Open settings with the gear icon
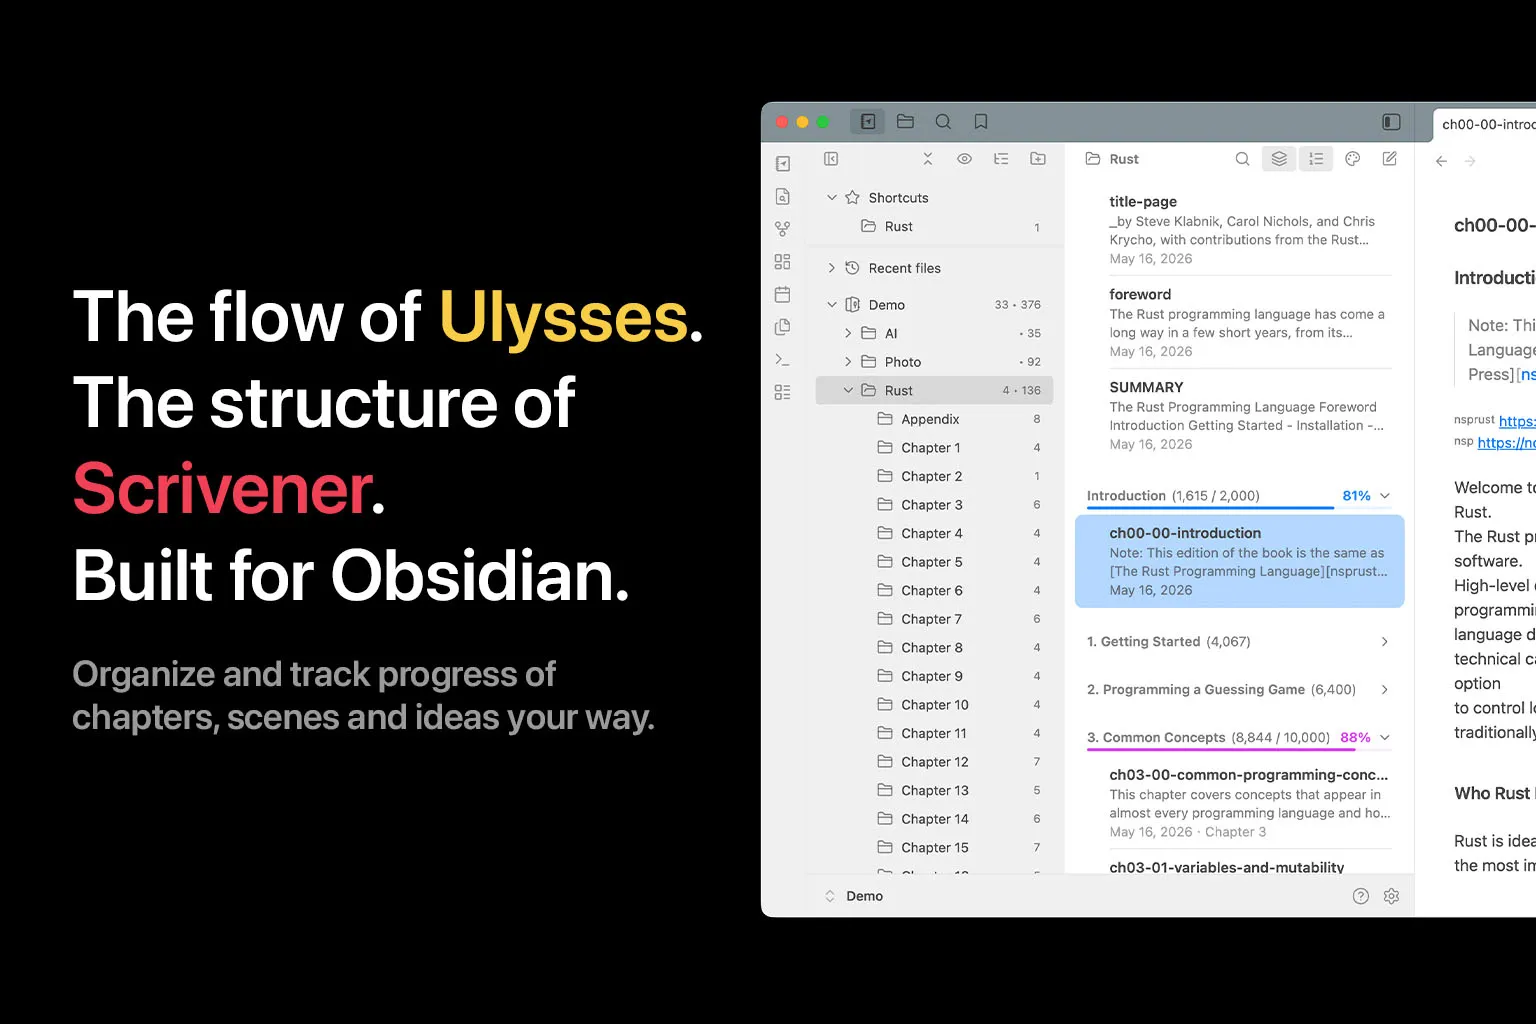Viewport: 1536px width, 1024px height. (1391, 896)
